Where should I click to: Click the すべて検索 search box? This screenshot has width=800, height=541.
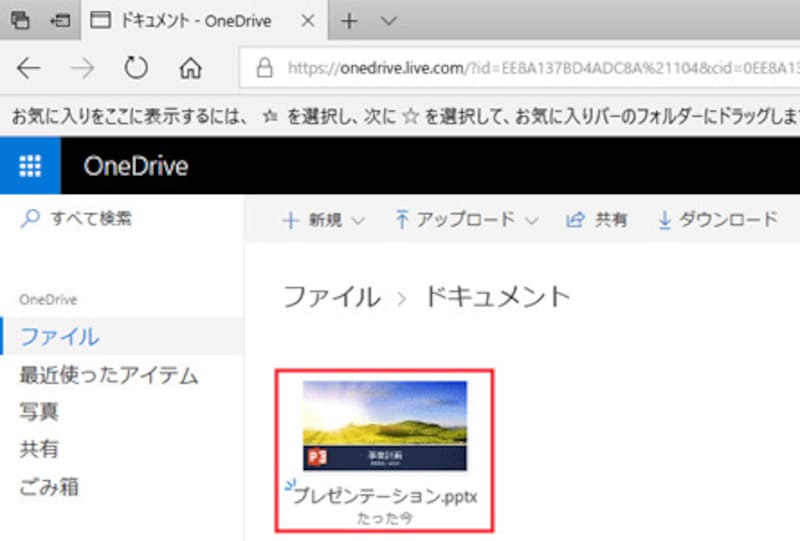pos(90,218)
